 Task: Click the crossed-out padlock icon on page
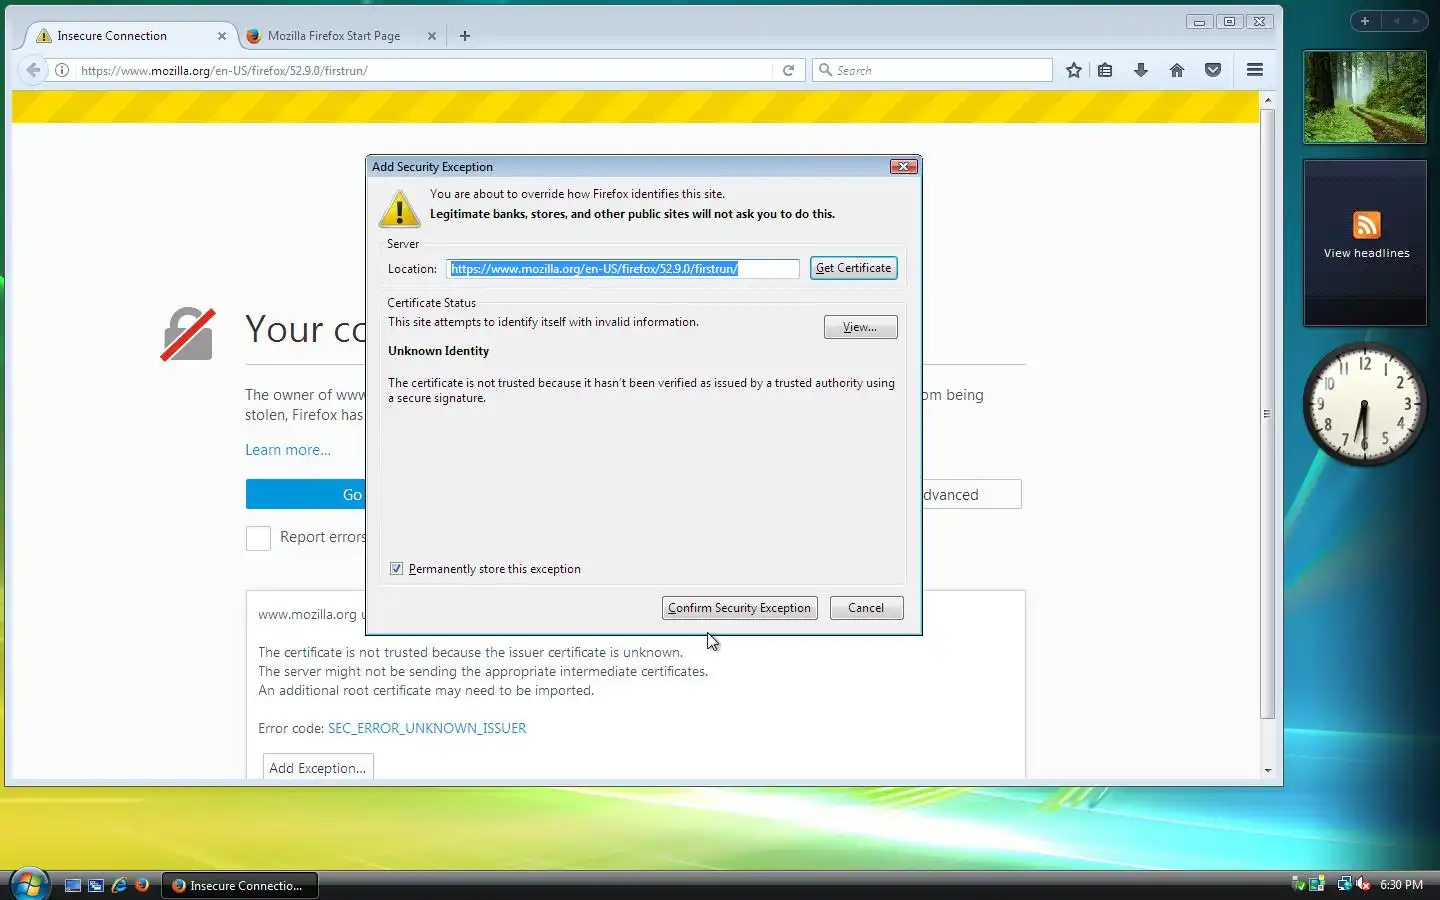point(188,335)
